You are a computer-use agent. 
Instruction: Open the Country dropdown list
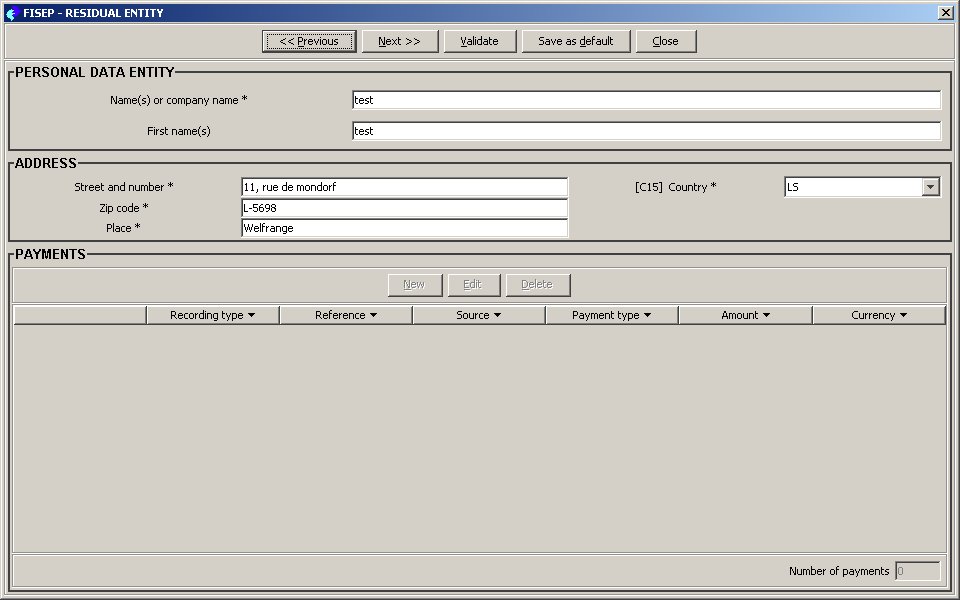point(930,187)
